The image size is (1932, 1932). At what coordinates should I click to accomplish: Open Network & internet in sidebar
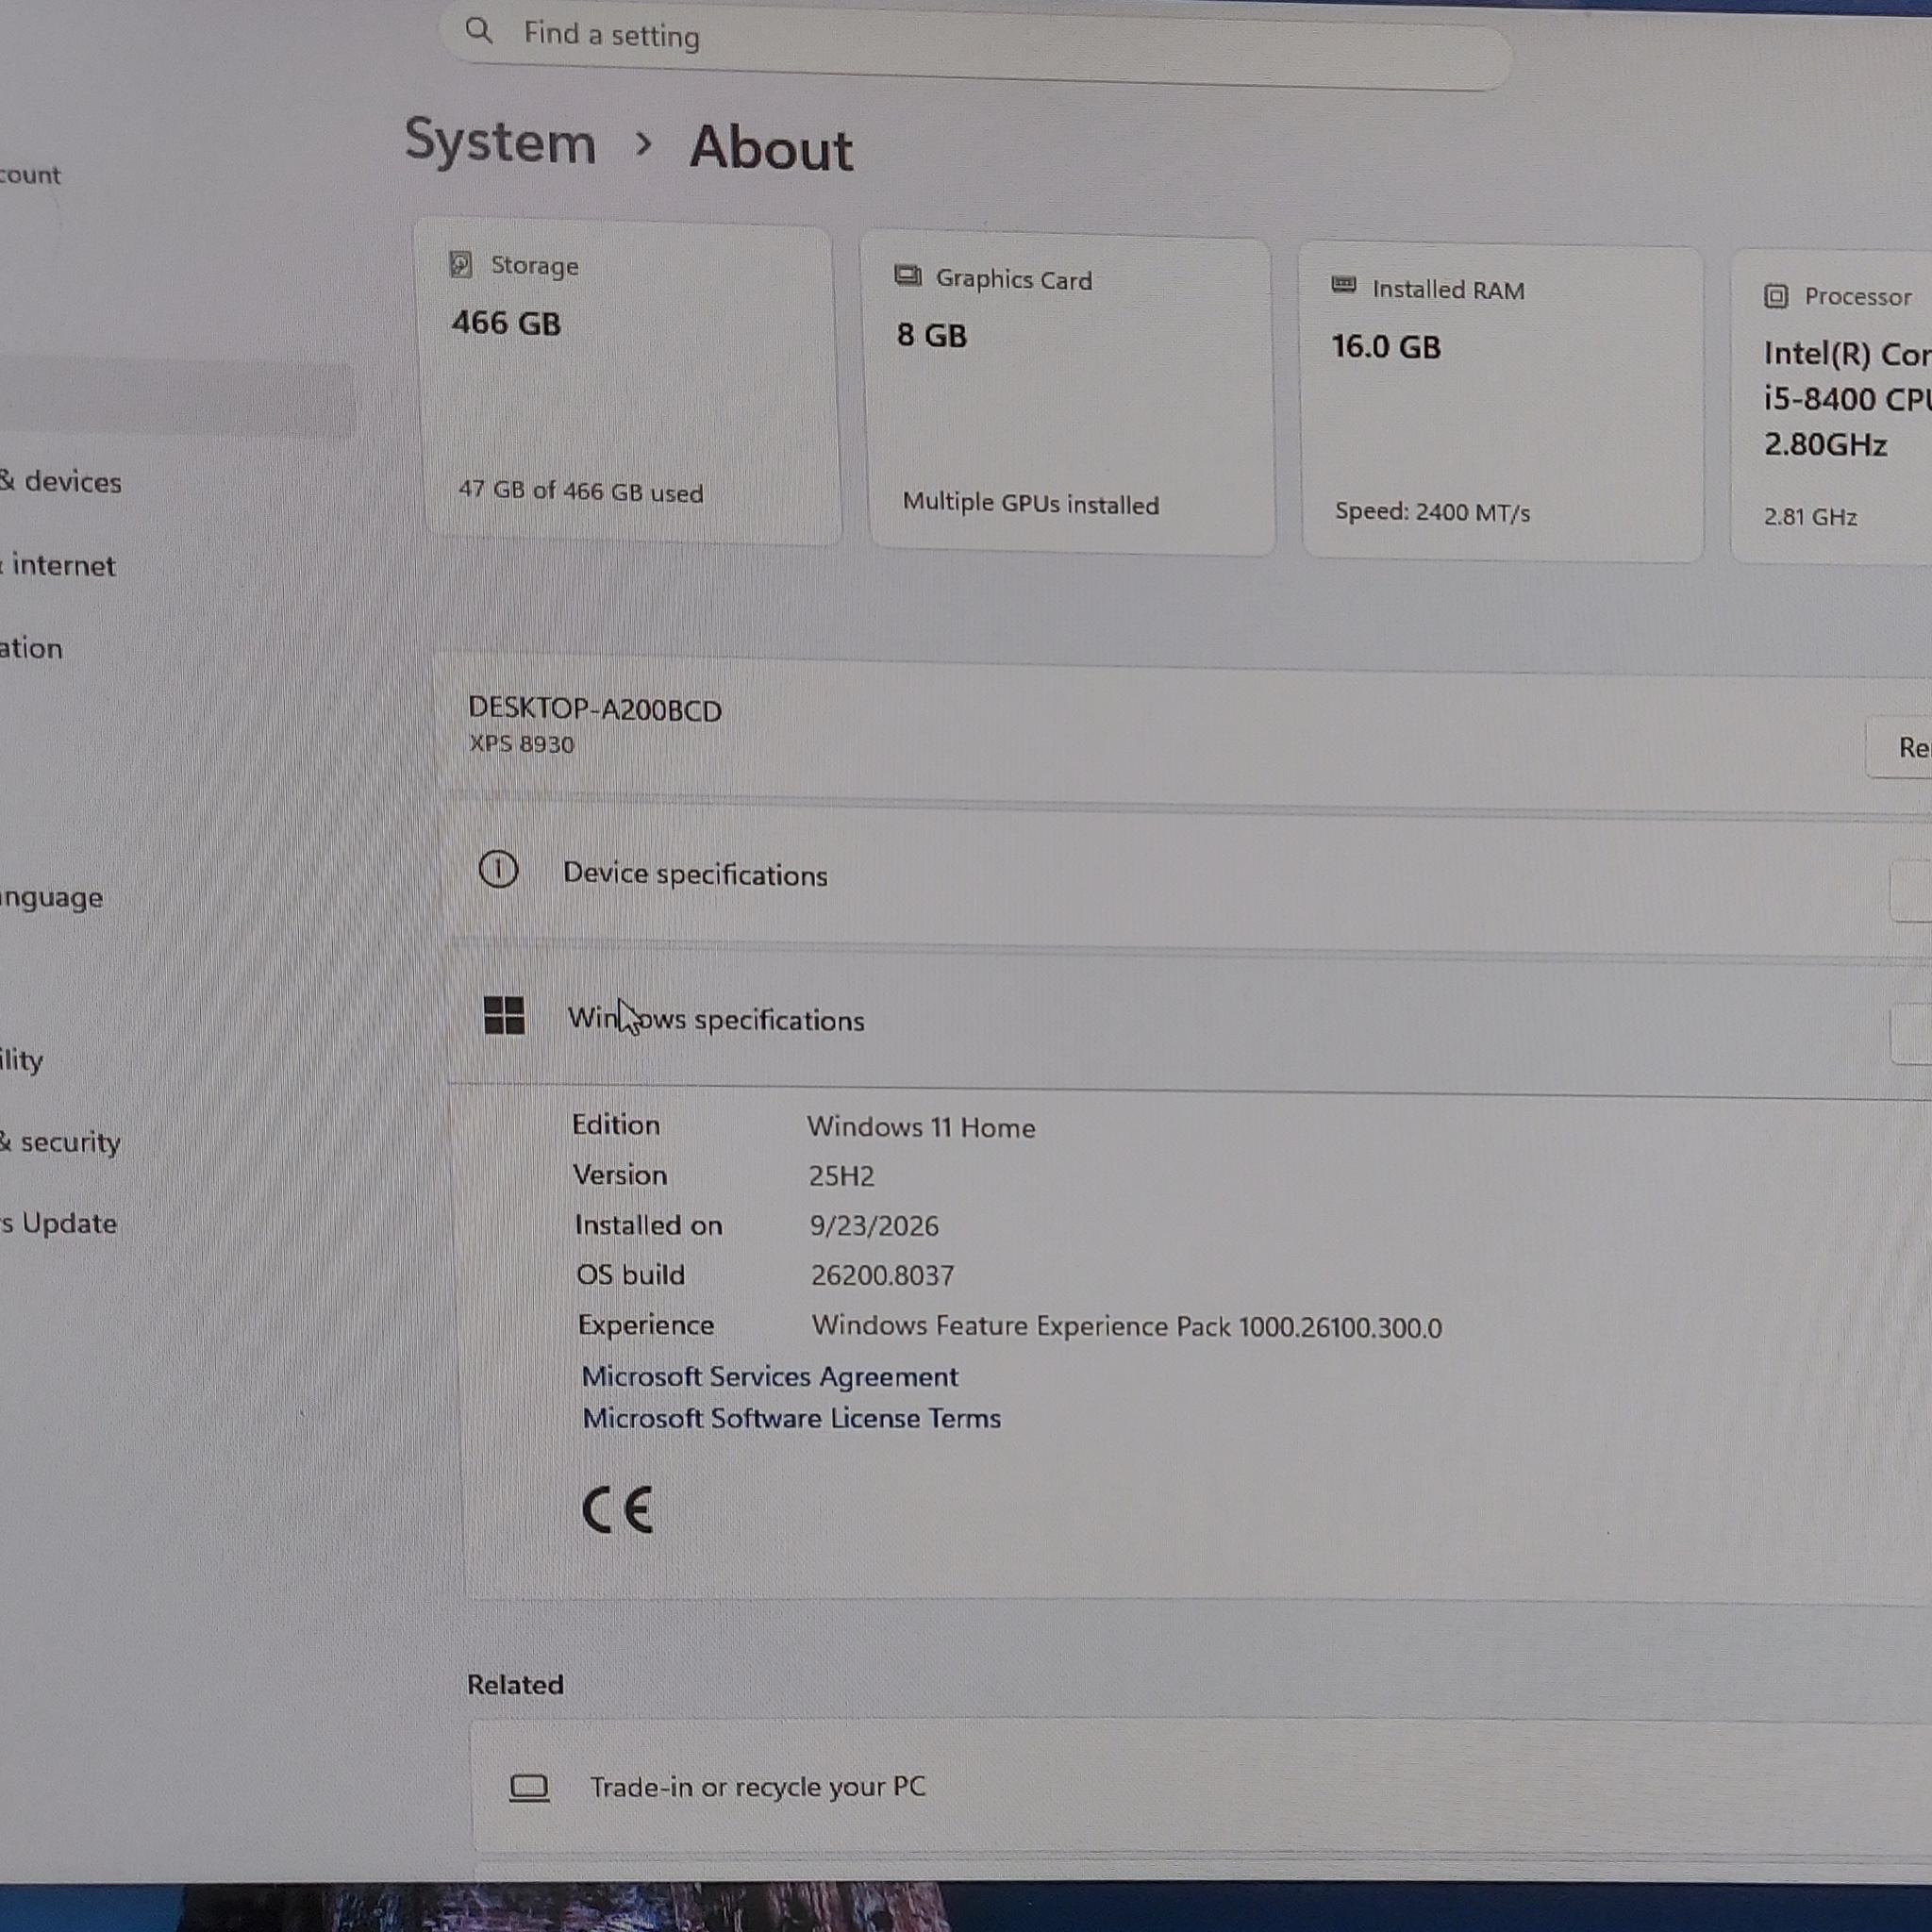click(x=57, y=565)
